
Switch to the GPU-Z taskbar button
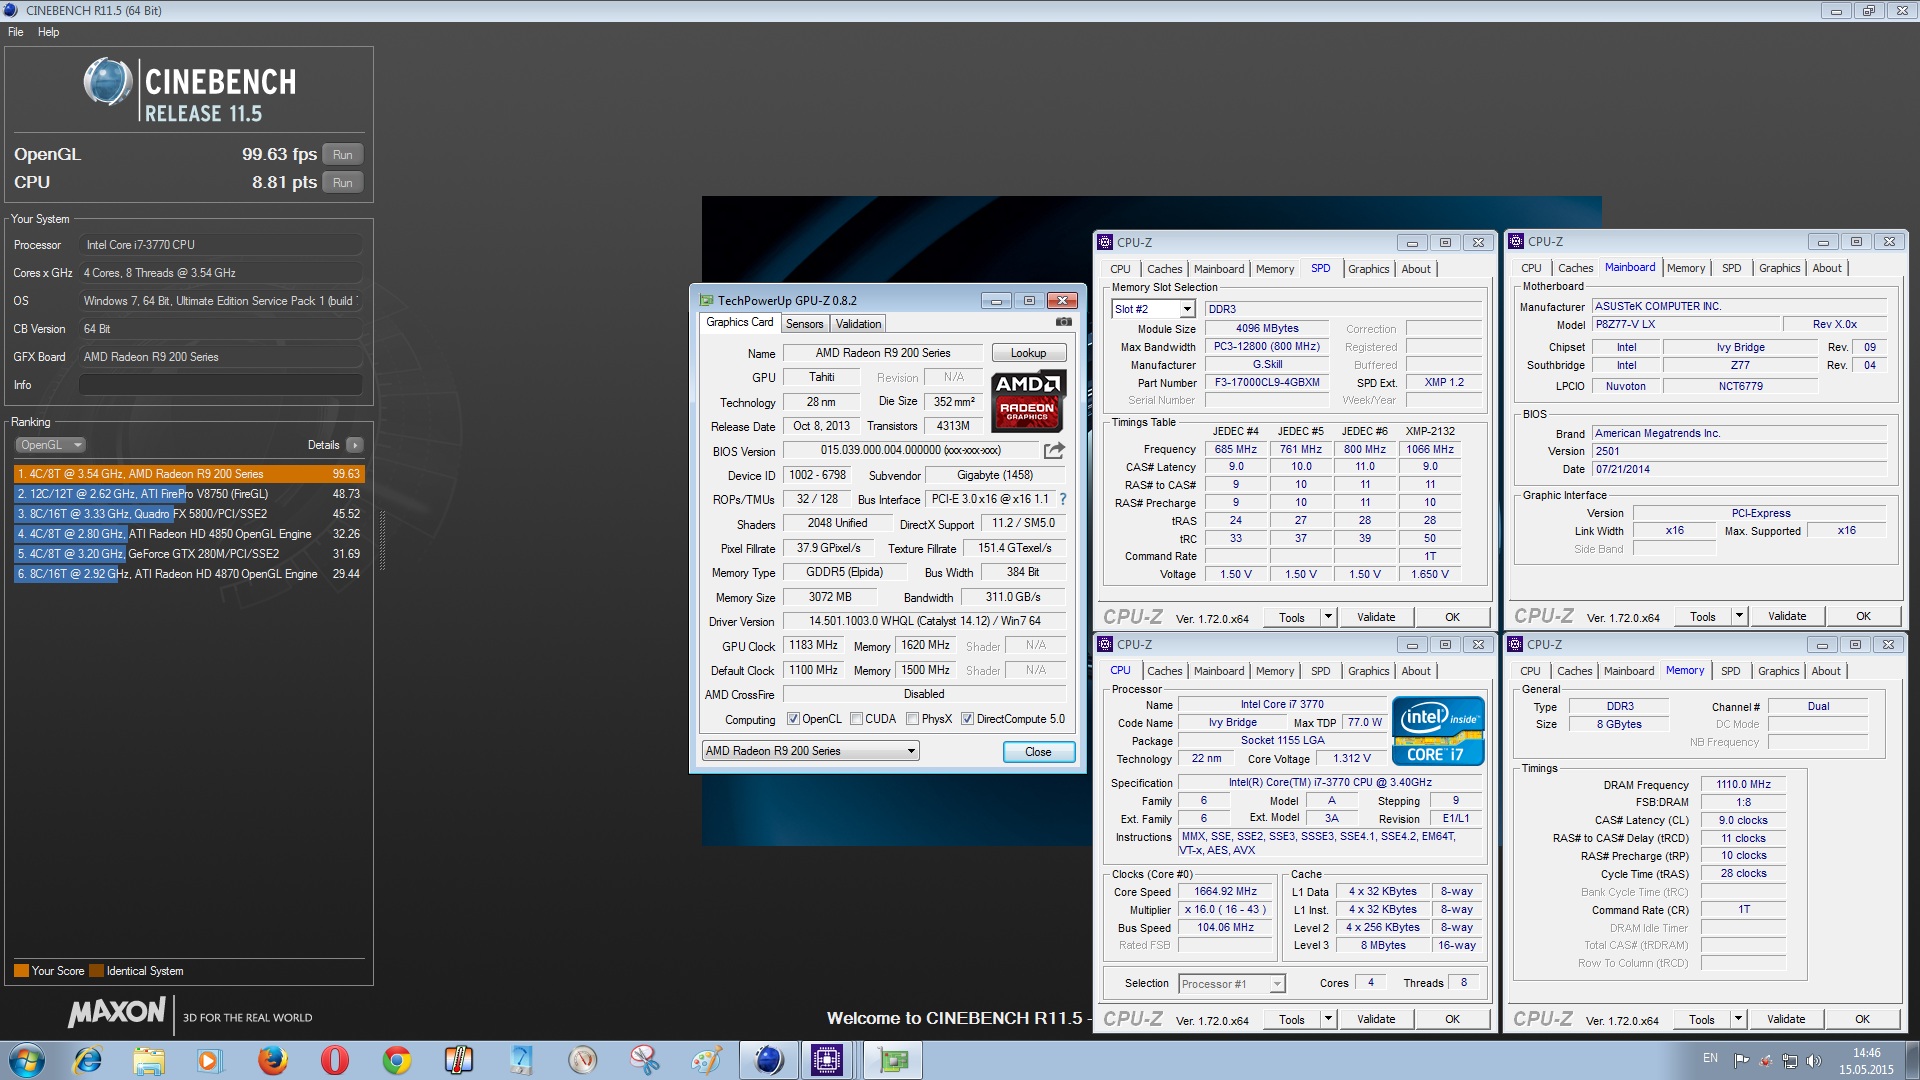pos(892,1060)
